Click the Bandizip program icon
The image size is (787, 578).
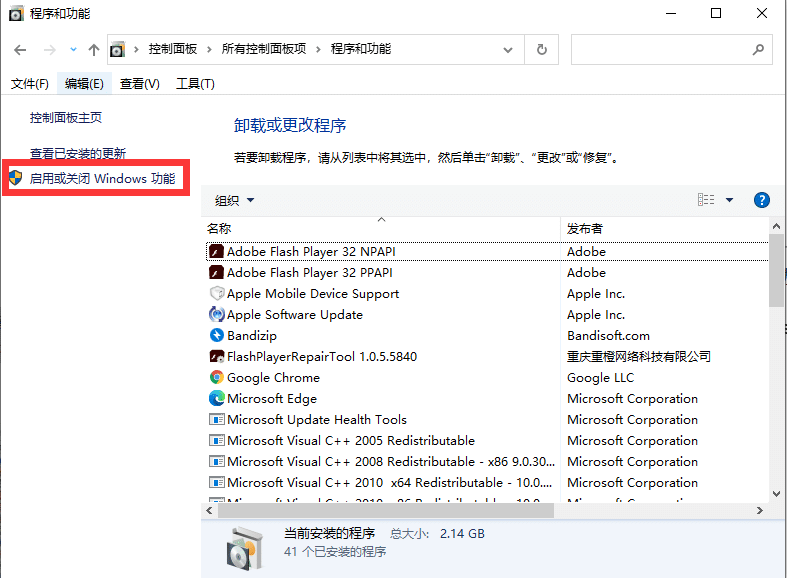216,335
